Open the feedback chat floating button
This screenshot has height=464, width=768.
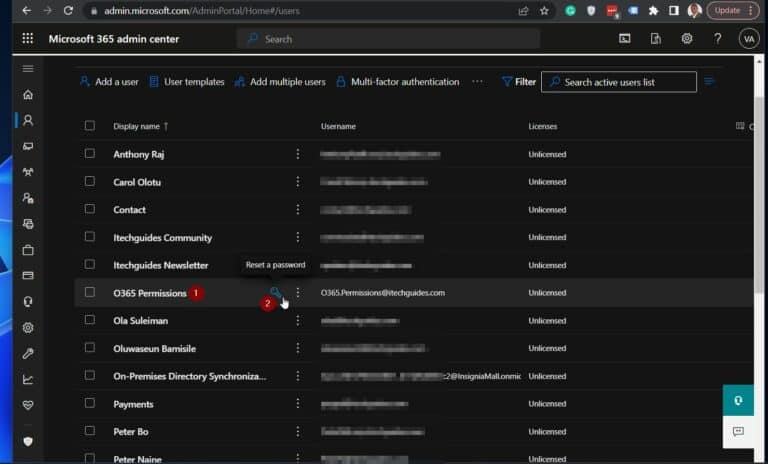738,432
